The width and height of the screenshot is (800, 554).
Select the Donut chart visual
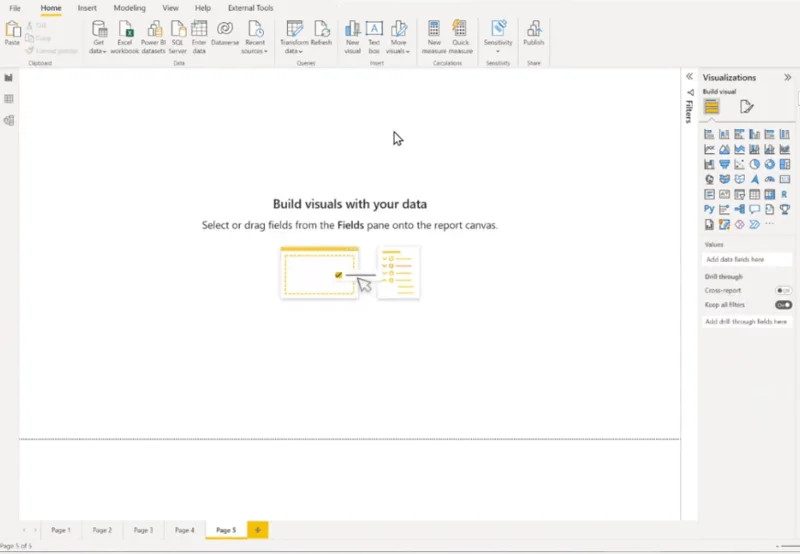pyautogui.click(x=769, y=164)
